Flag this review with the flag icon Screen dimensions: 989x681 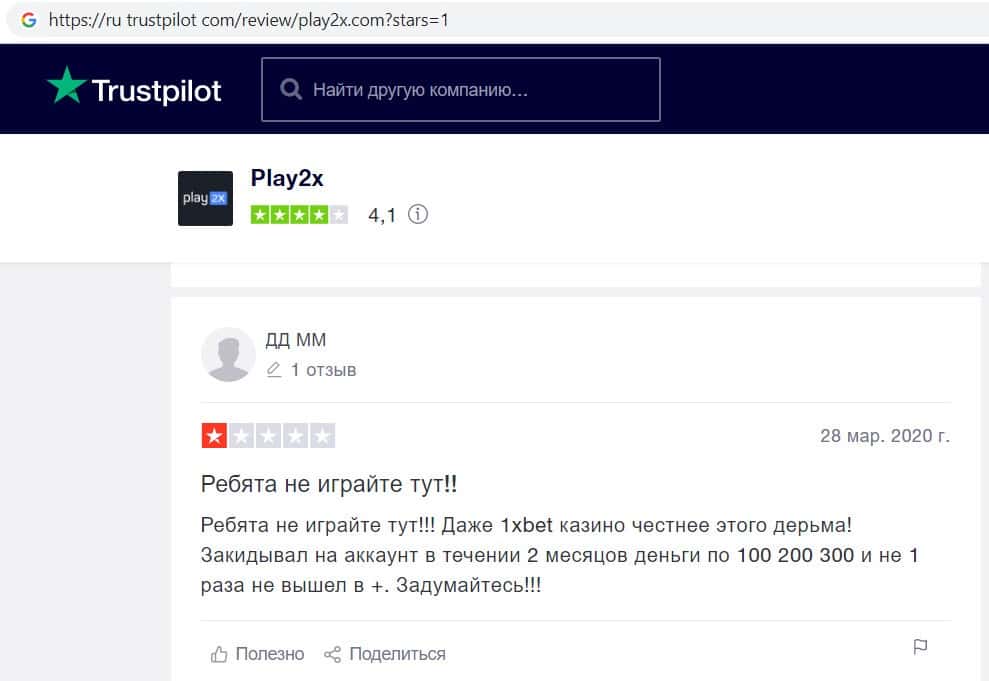[x=920, y=646]
